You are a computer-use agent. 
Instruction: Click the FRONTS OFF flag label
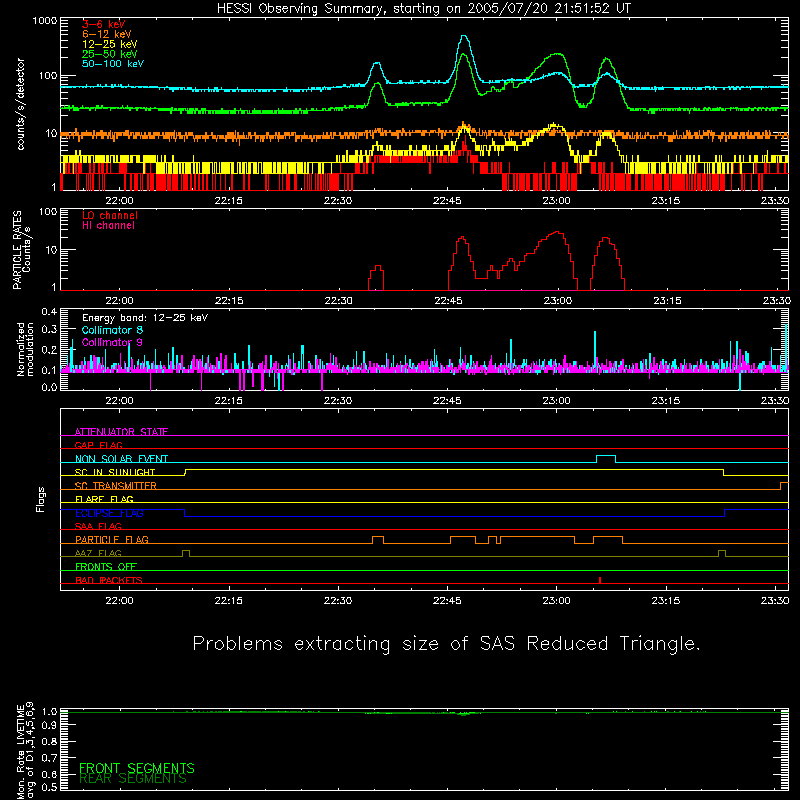pos(106,567)
